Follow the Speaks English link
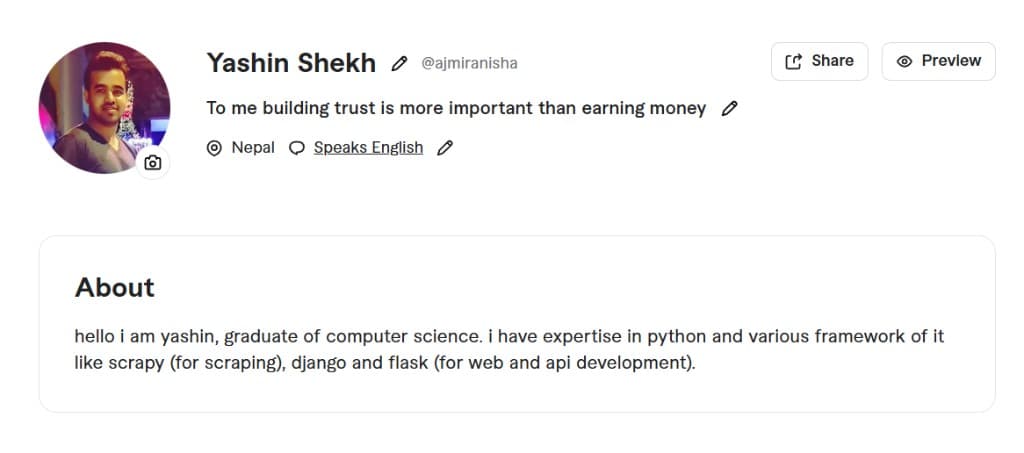 point(368,148)
